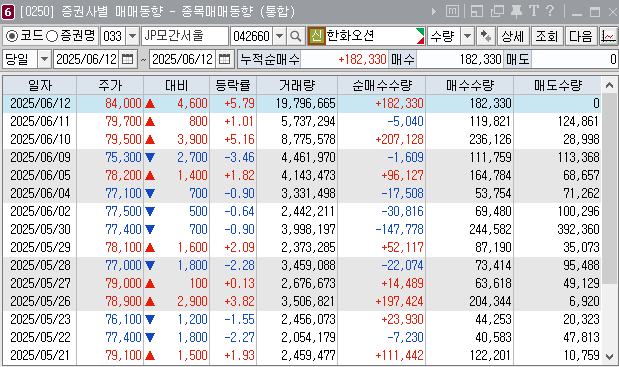The image size is (619, 367).
Task: Select the 증권명 radio button
Action: pos(52,36)
